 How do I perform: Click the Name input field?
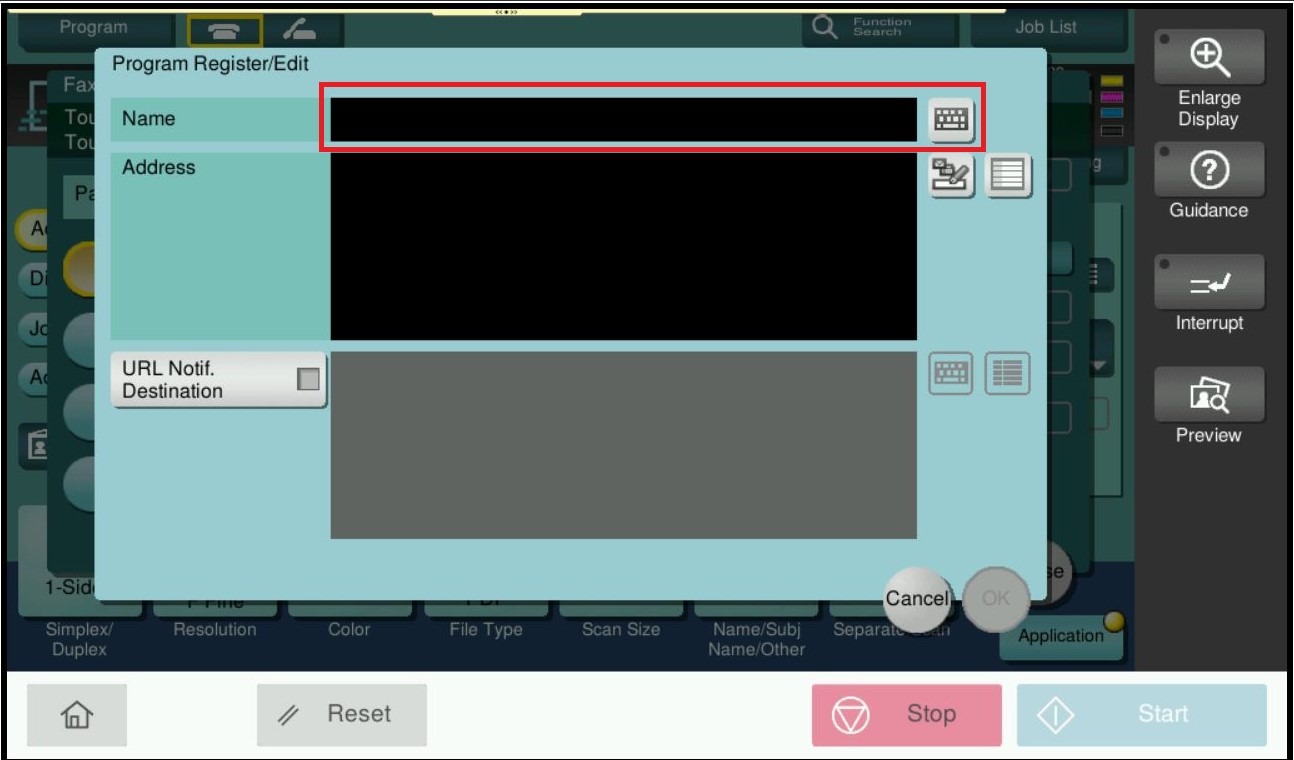(x=623, y=120)
